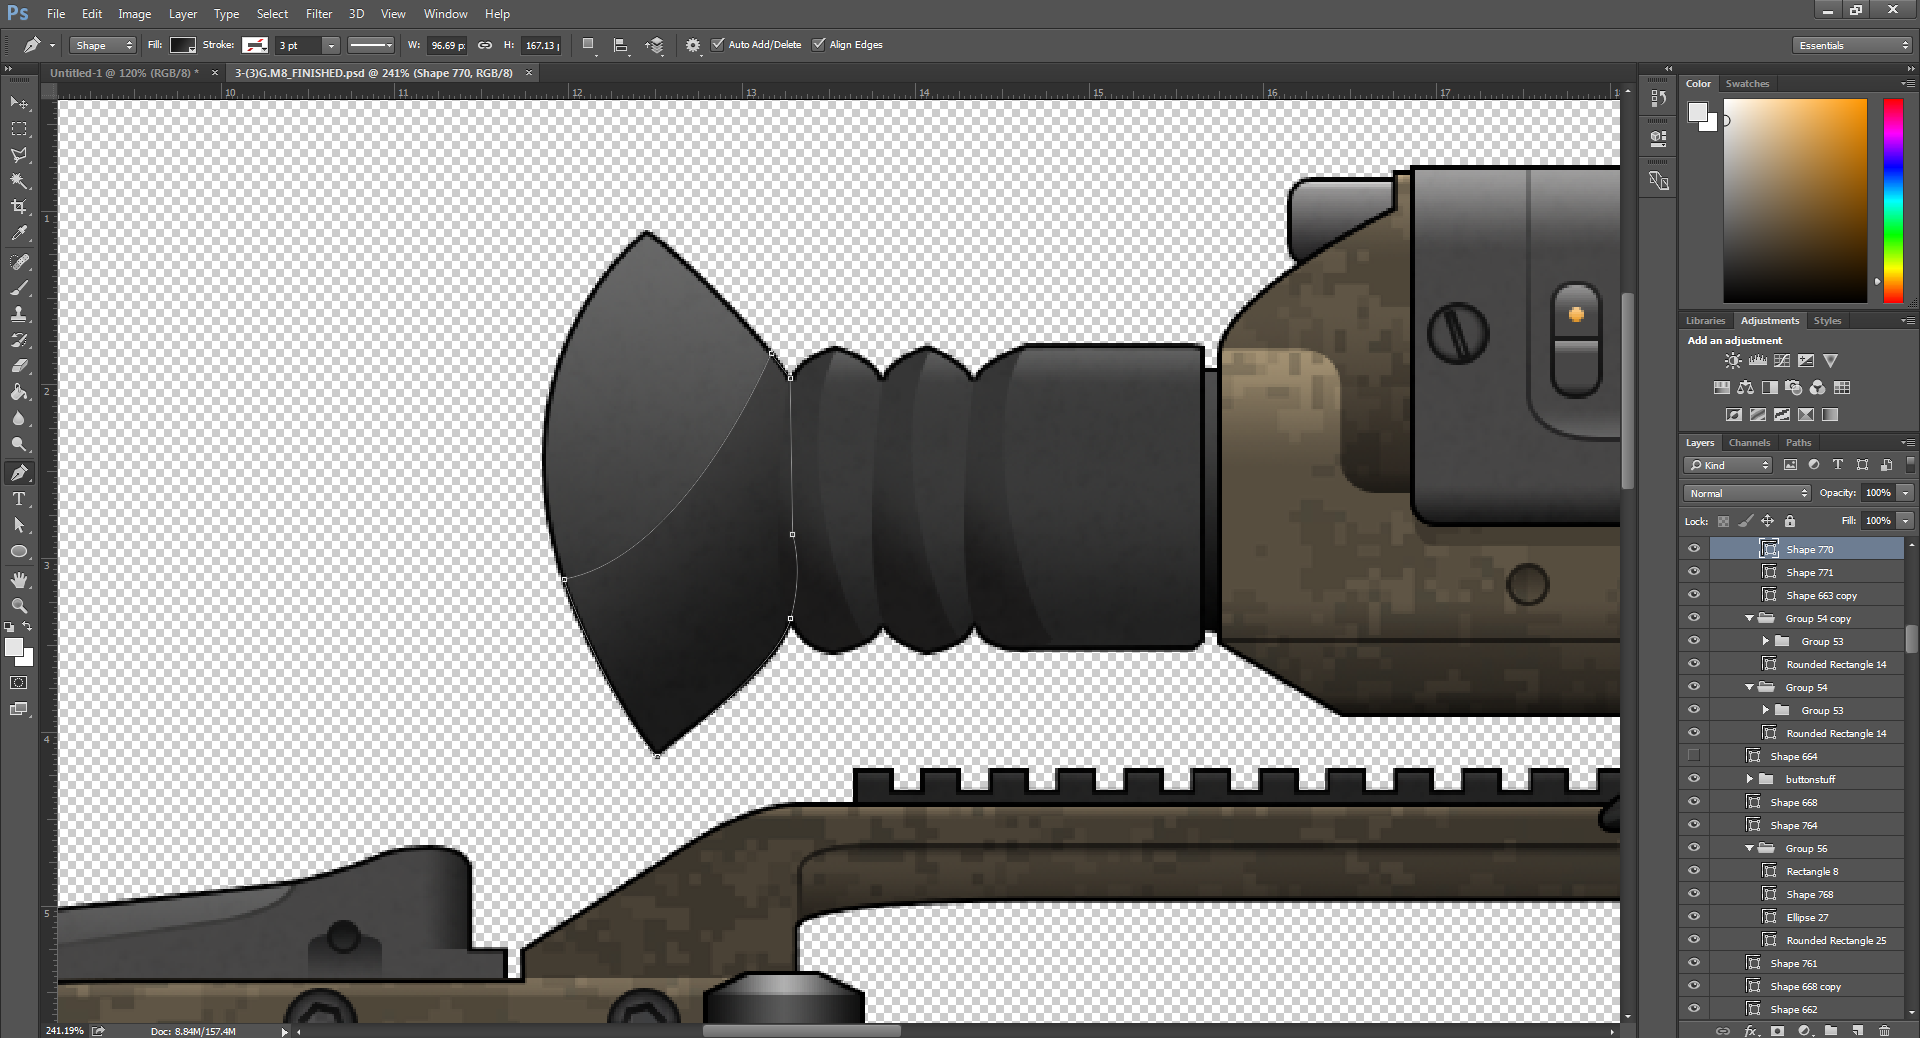The width and height of the screenshot is (1920, 1038).
Task: Enable the Auto Add/Delete checkbox
Action: click(718, 44)
